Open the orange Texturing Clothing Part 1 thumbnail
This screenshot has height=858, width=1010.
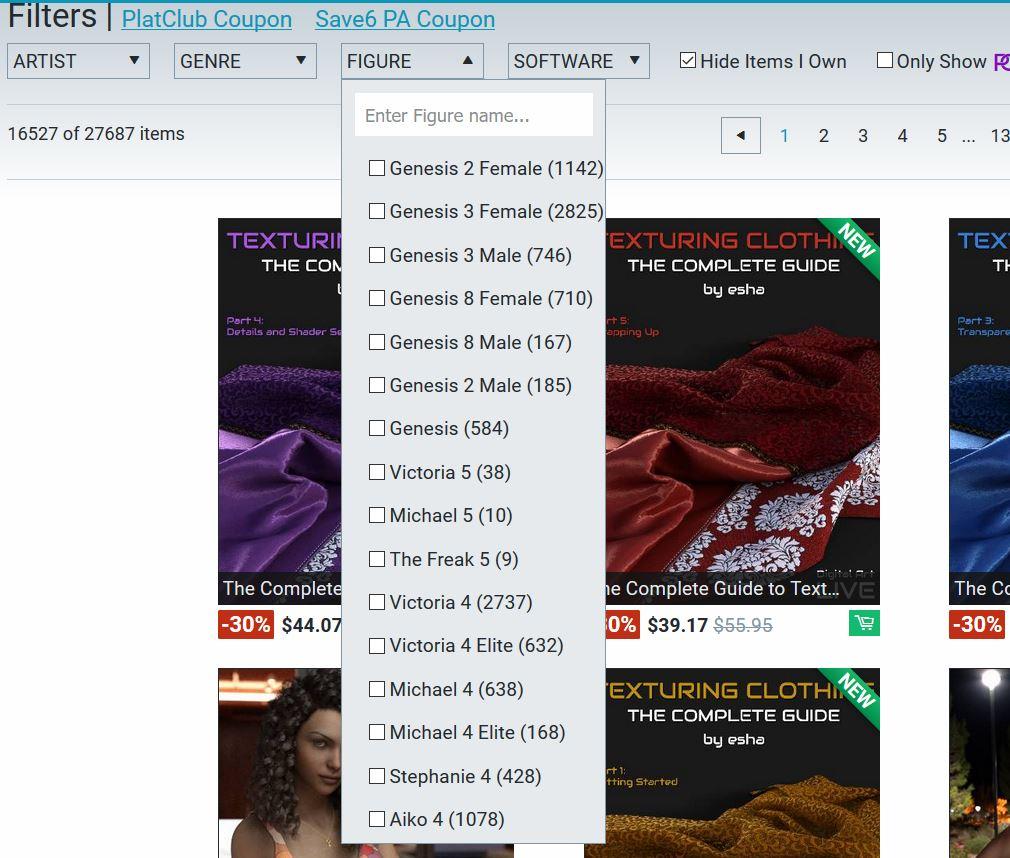coord(743,763)
